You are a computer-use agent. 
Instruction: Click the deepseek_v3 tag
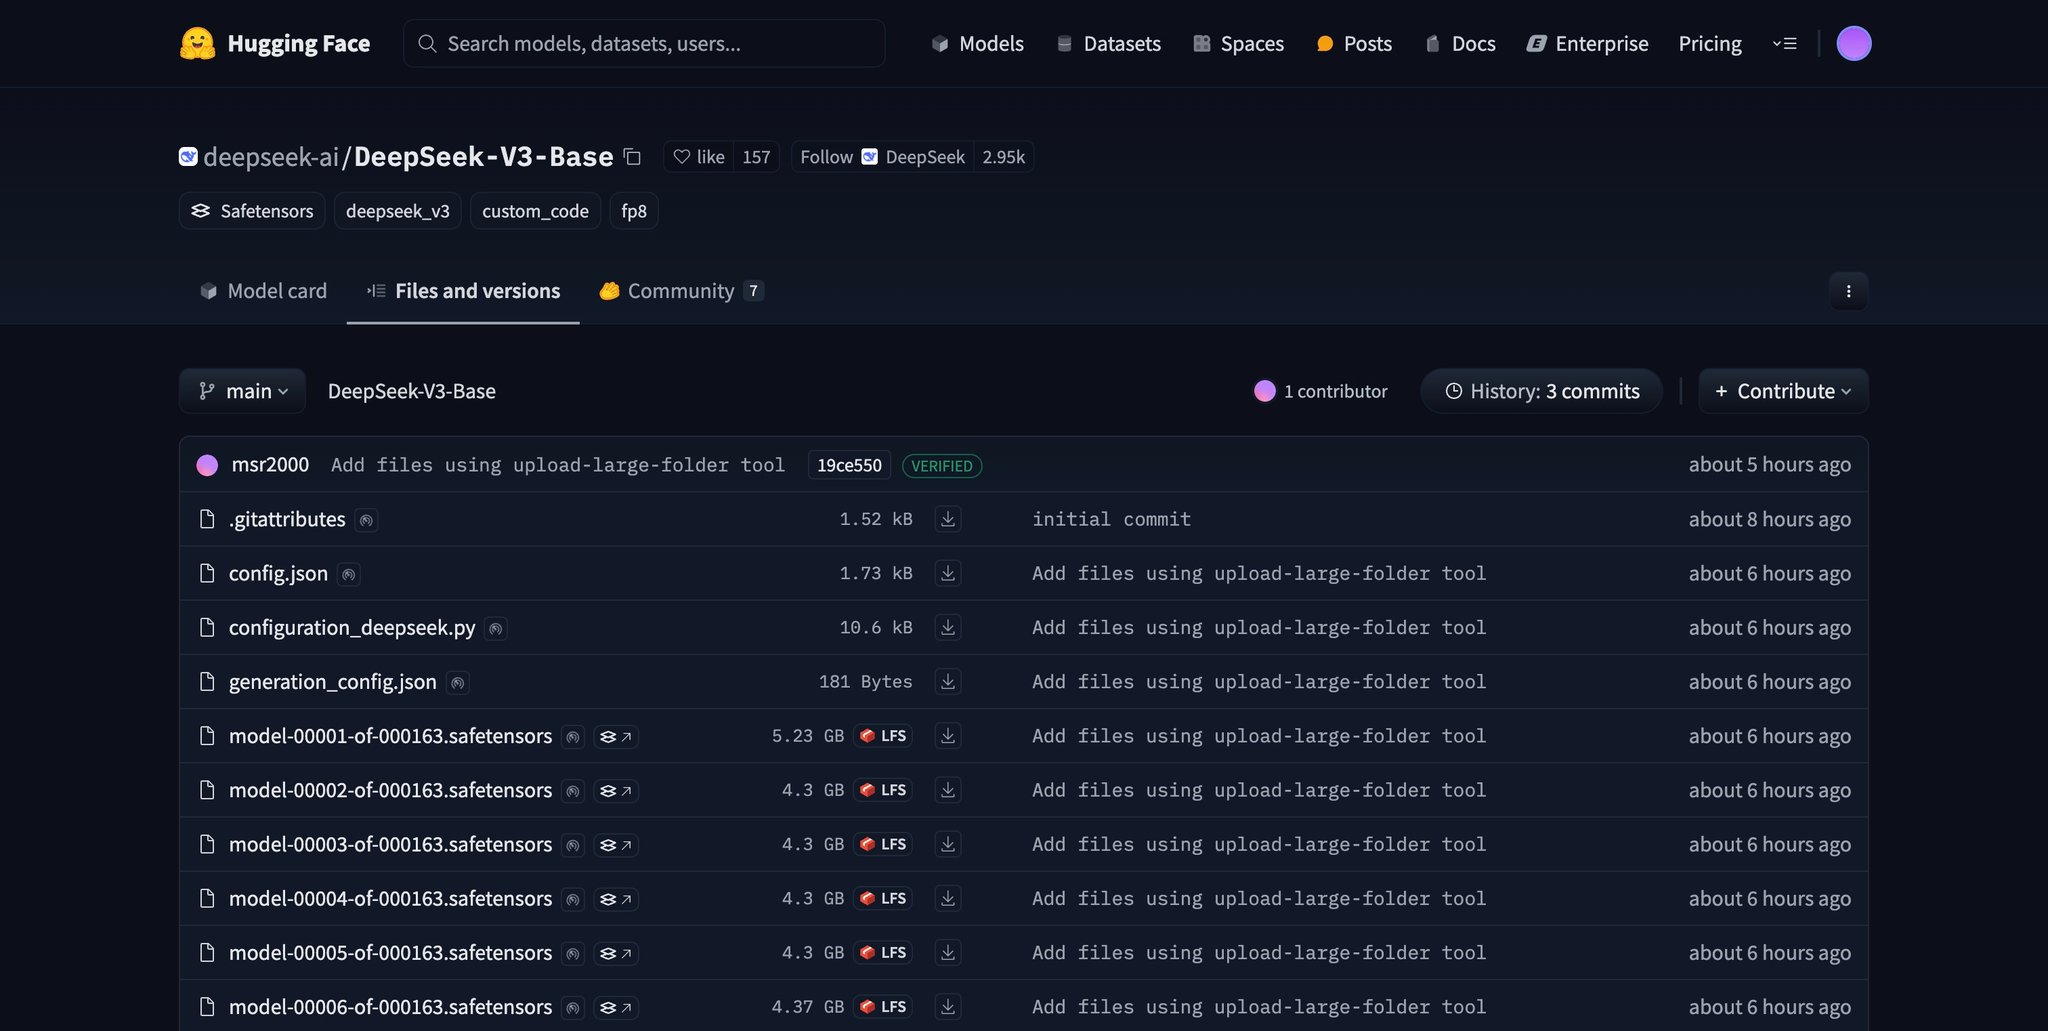pyautogui.click(x=397, y=211)
